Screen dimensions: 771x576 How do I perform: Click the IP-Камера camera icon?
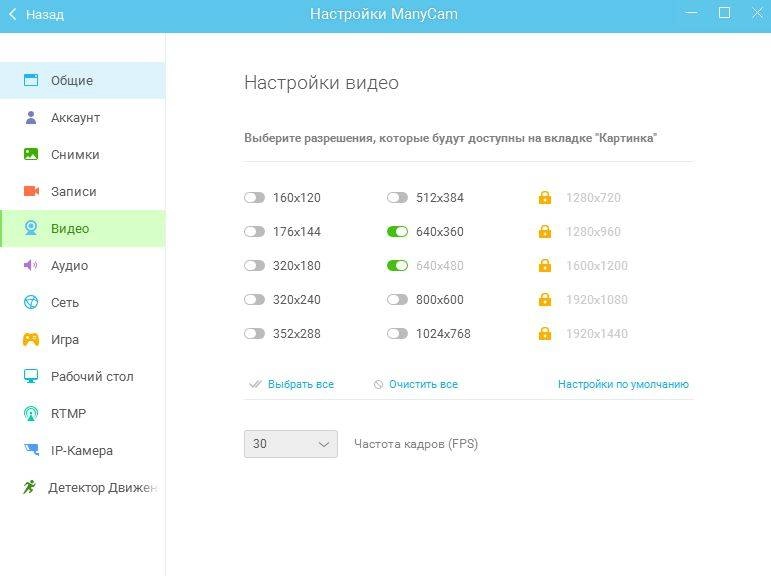coord(31,450)
